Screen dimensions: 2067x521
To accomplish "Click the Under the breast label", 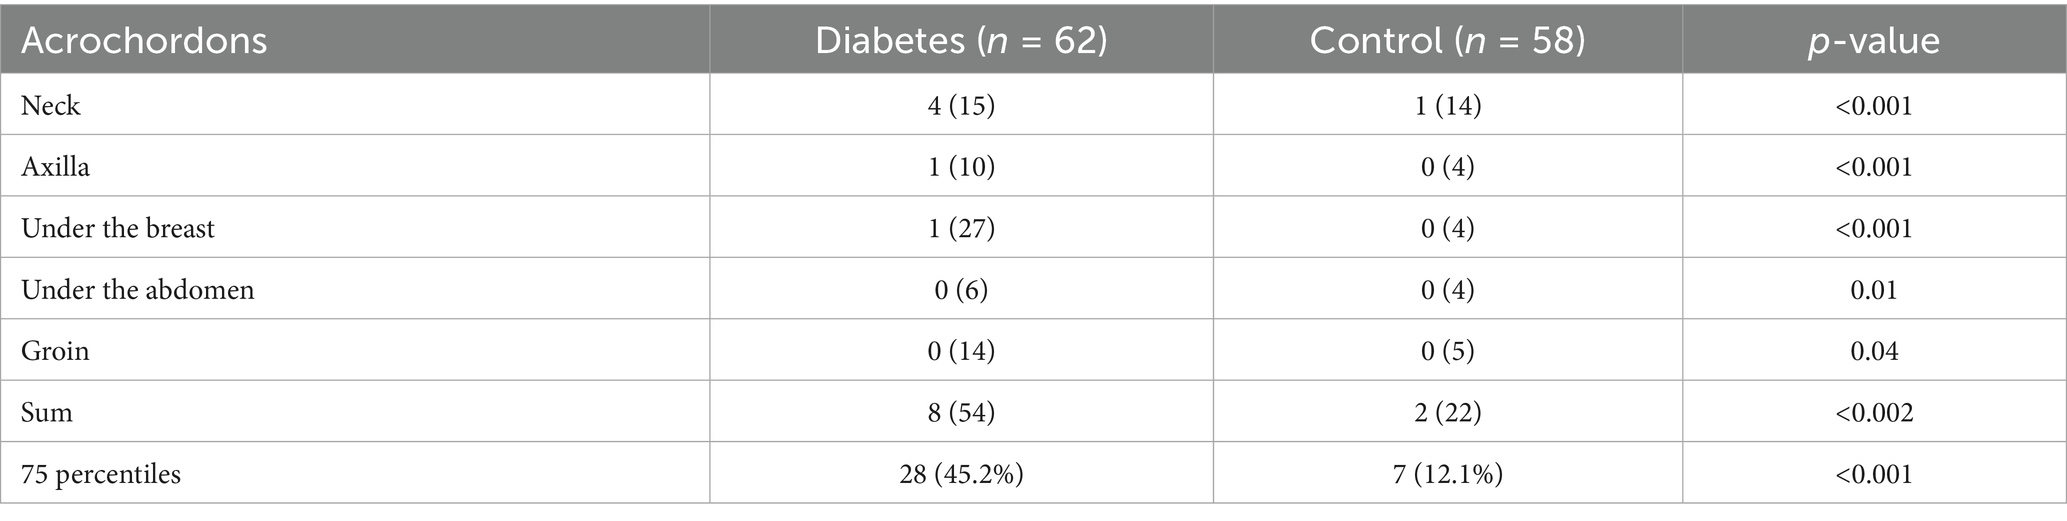I will click(x=118, y=228).
